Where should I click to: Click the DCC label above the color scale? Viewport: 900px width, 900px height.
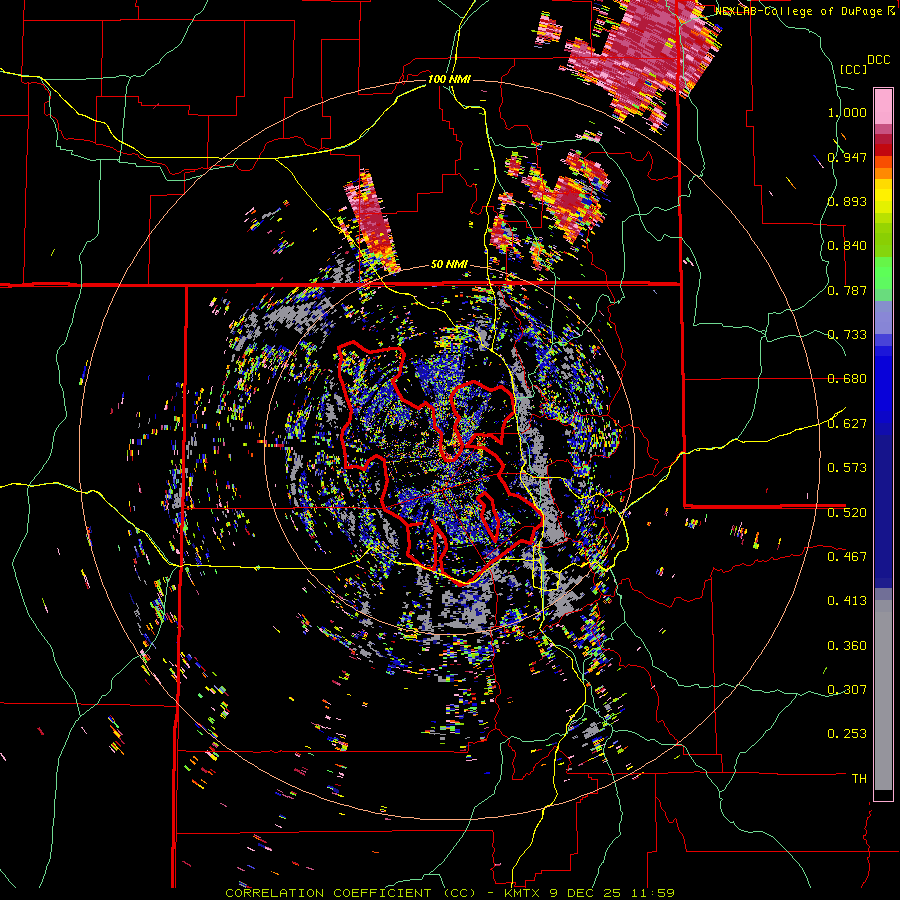point(879,60)
